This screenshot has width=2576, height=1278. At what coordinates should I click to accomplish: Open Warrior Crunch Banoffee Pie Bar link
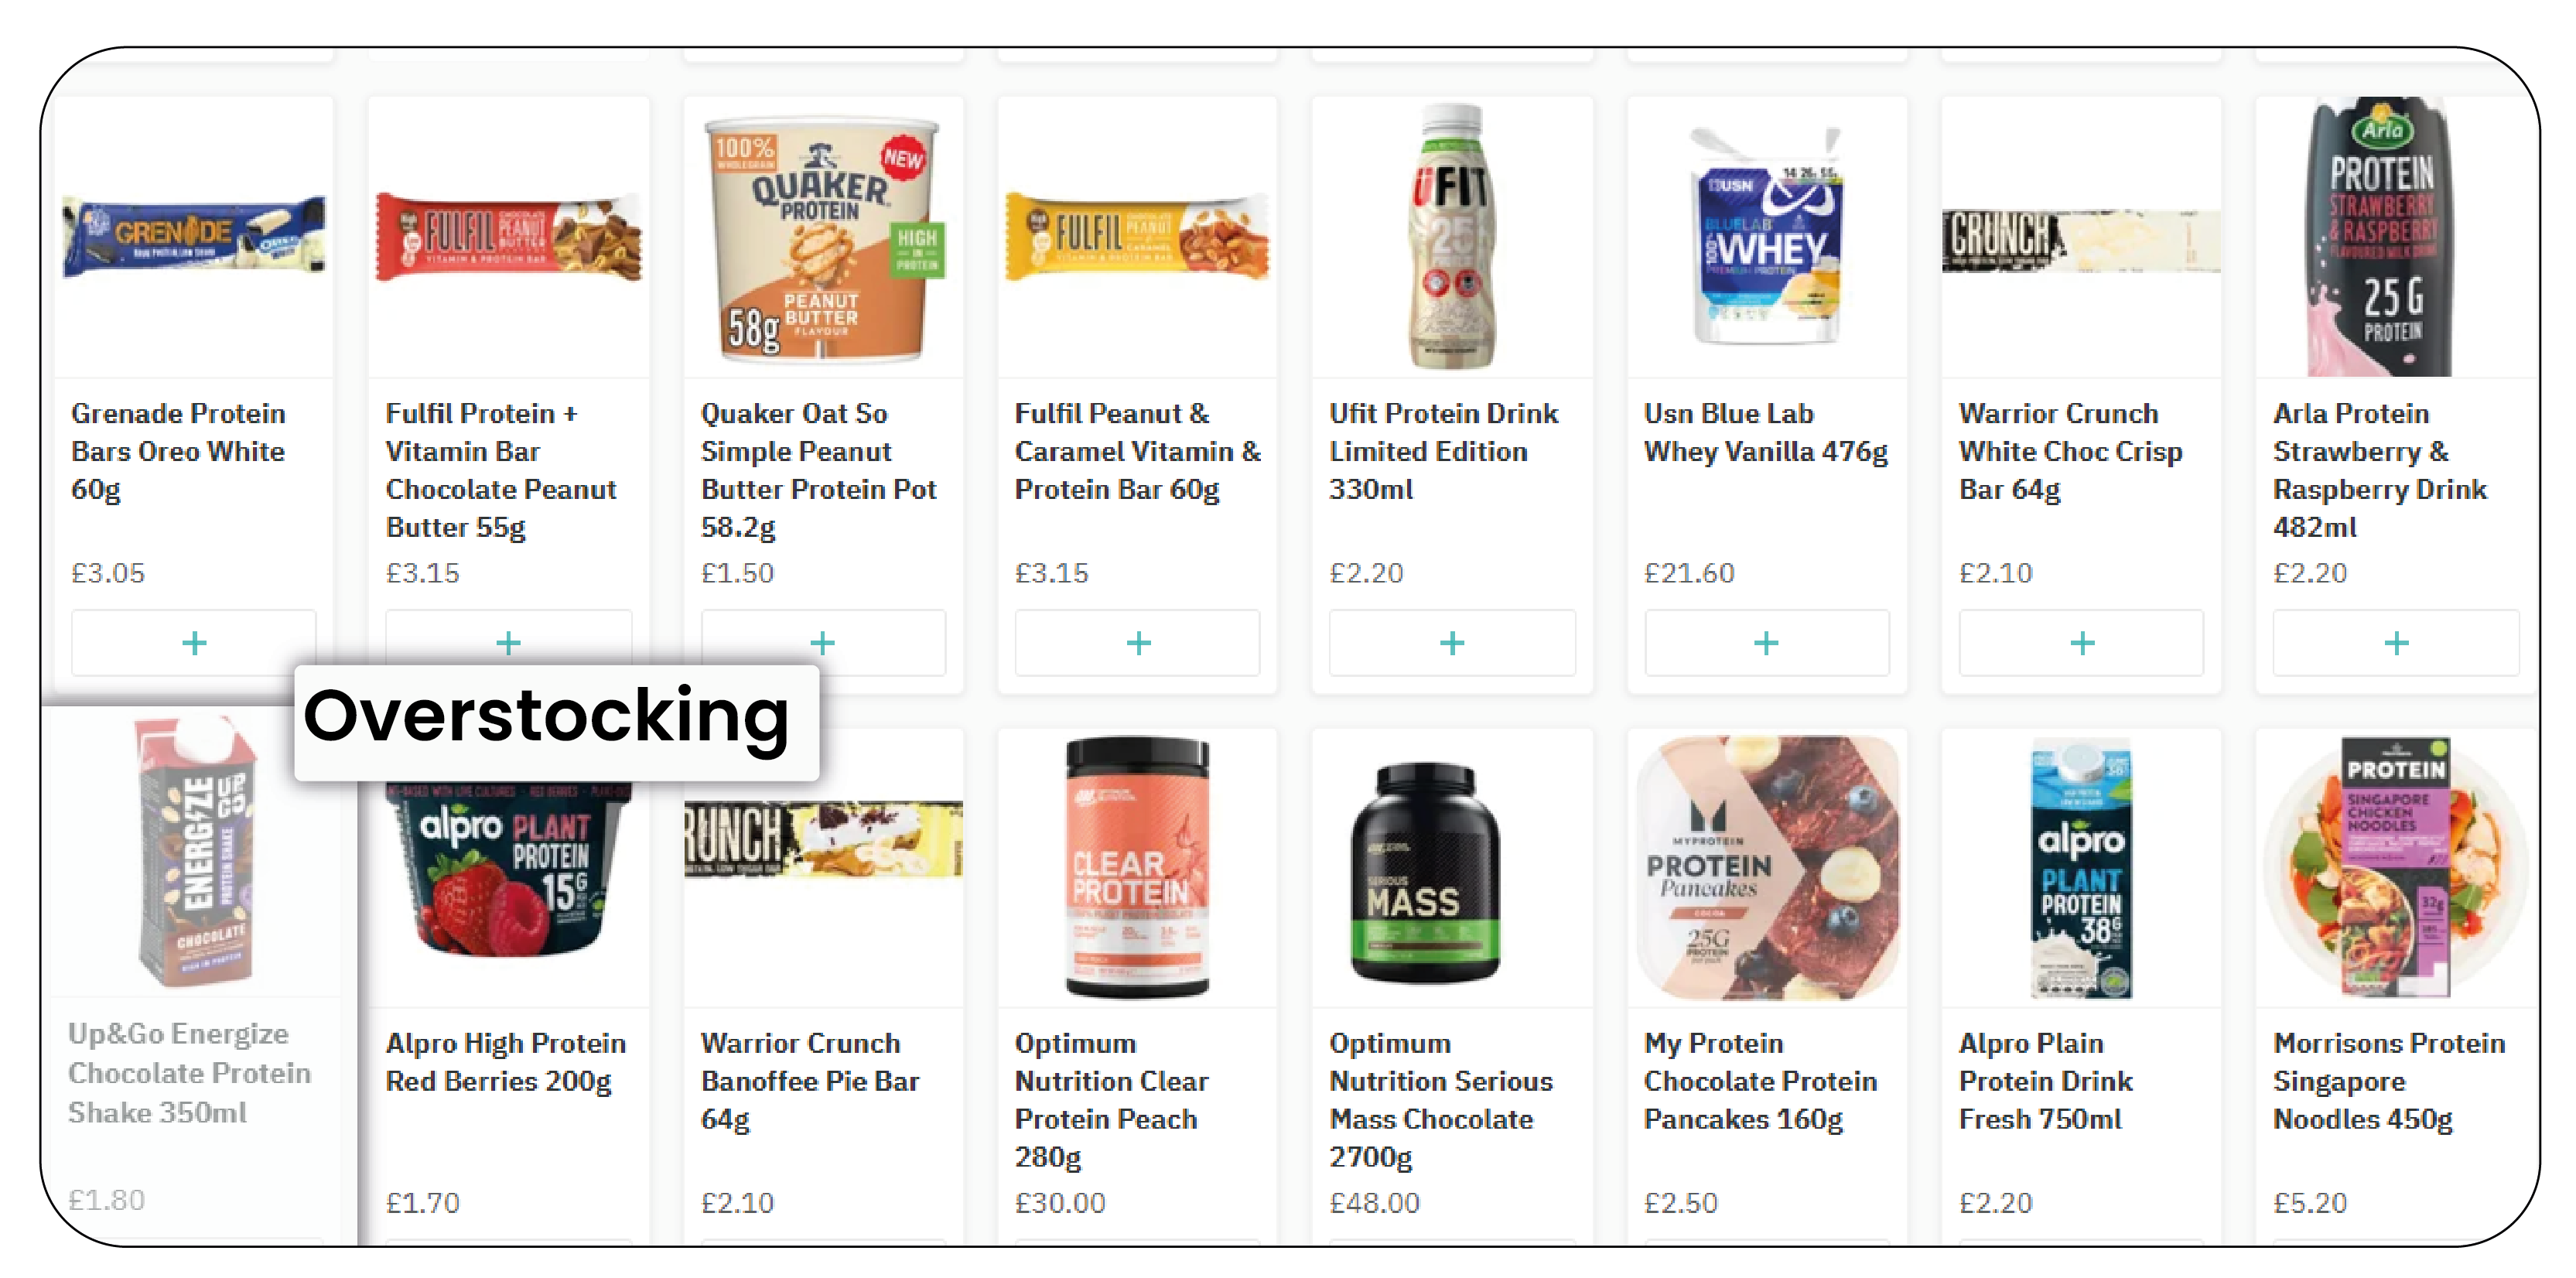click(810, 1081)
